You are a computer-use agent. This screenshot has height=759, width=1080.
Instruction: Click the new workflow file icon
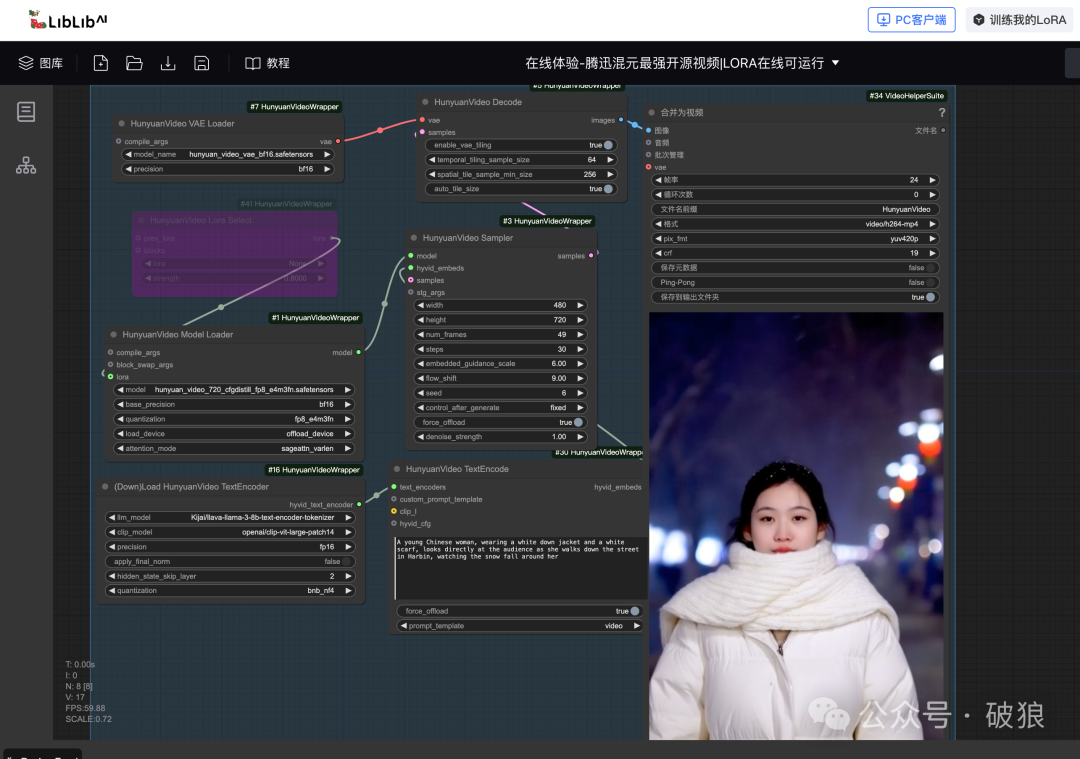(100, 62)
